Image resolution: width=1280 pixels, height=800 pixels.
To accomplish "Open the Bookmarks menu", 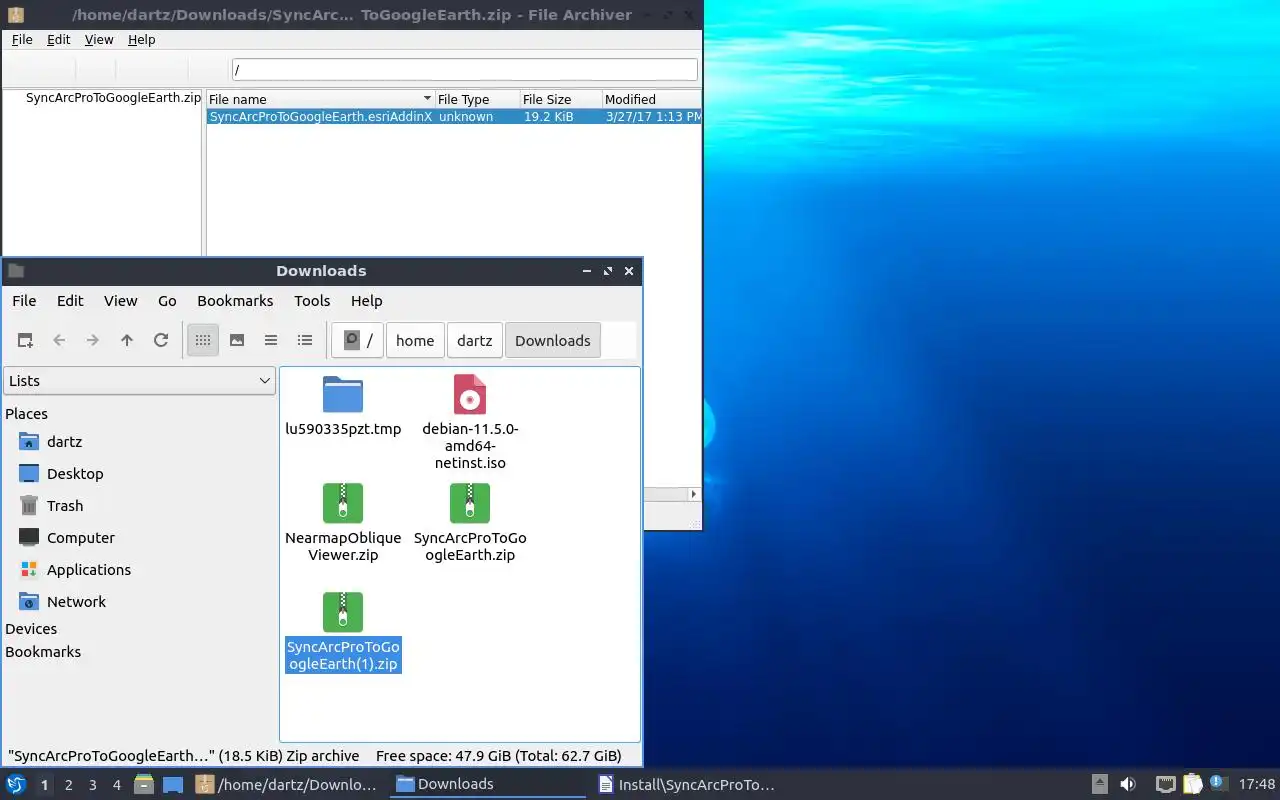I will [235, 300].
